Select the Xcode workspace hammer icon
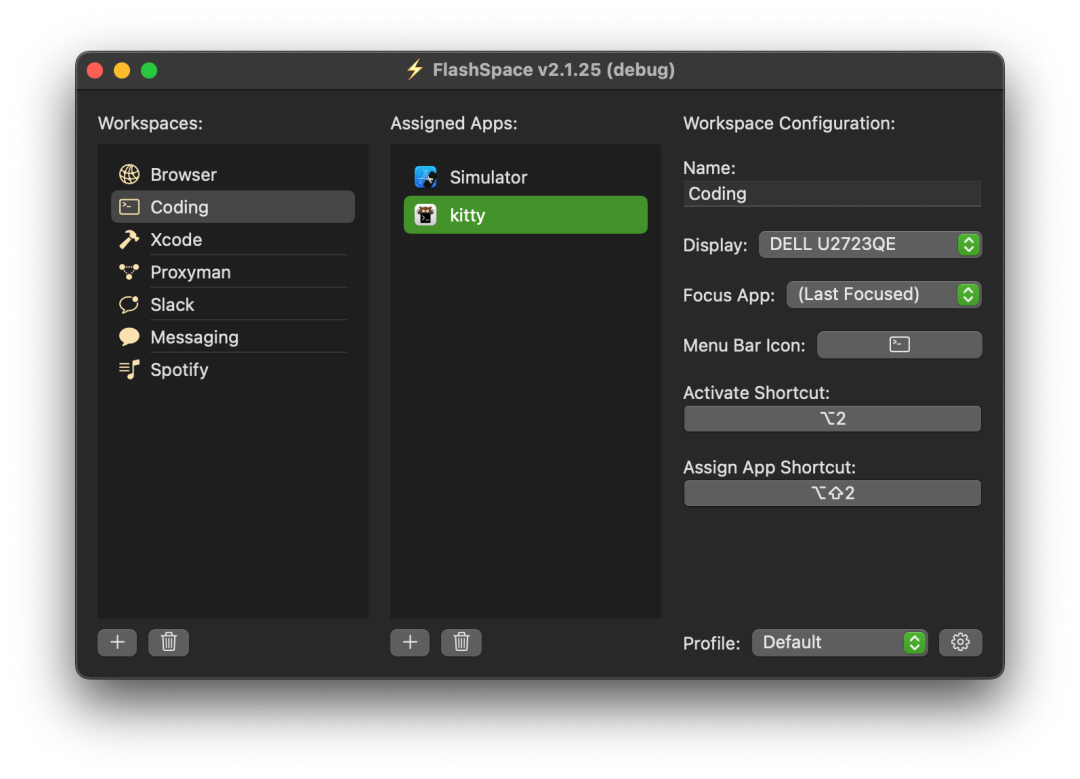 129,239
